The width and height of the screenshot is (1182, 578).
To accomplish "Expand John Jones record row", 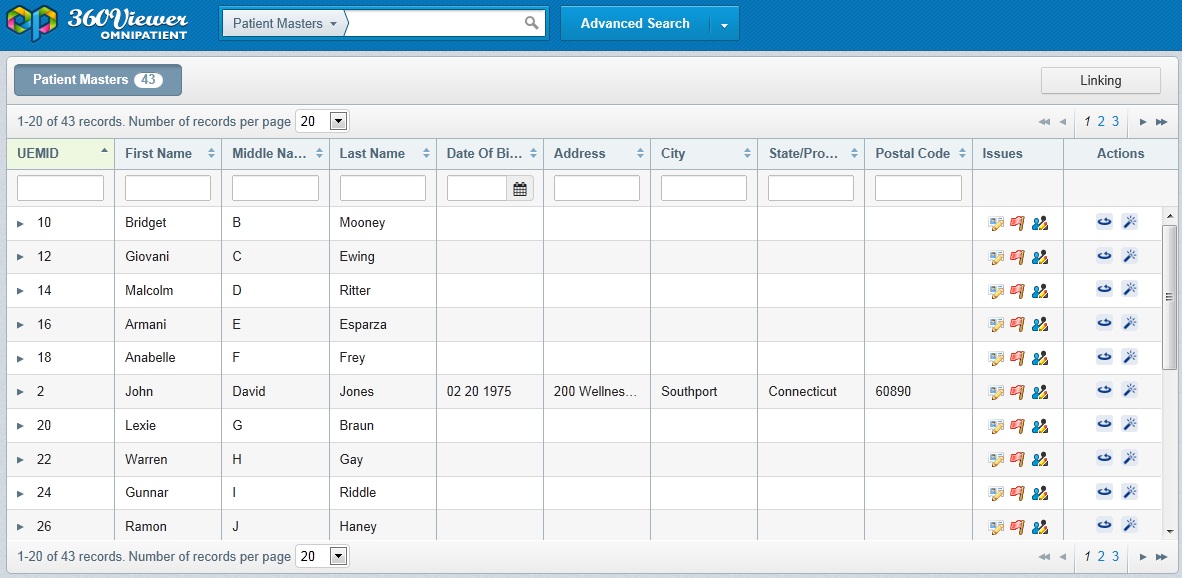I will pos(20,392).
